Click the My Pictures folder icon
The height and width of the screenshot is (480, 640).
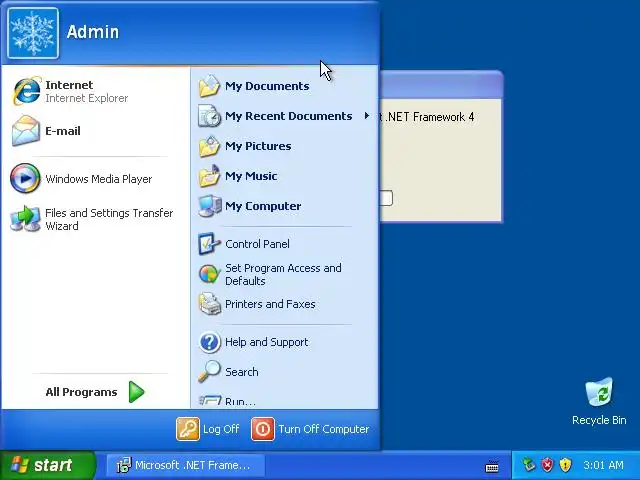coord(209,146)
